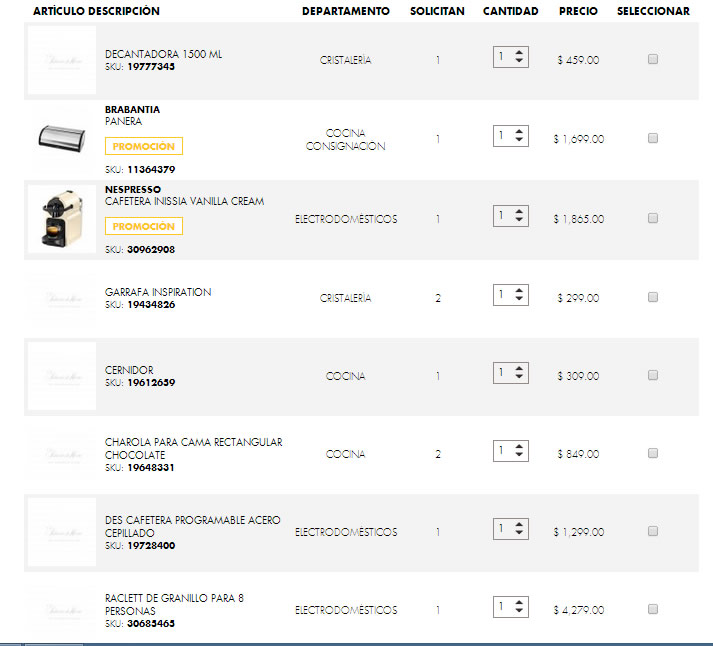Screen dimensions: 713x646
Task: Select the Raclett de Granillo checkbox
Action: (653, 609)
